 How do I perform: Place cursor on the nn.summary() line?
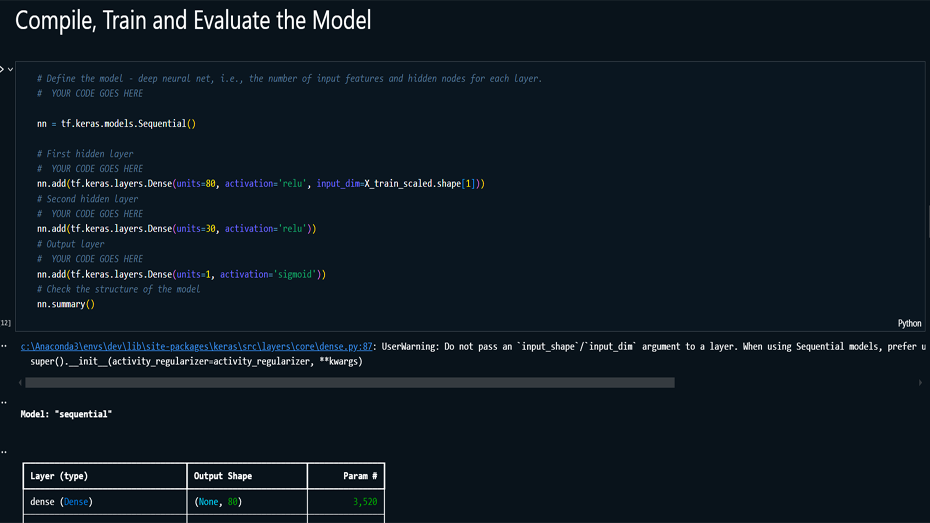(x=66, y=304)
